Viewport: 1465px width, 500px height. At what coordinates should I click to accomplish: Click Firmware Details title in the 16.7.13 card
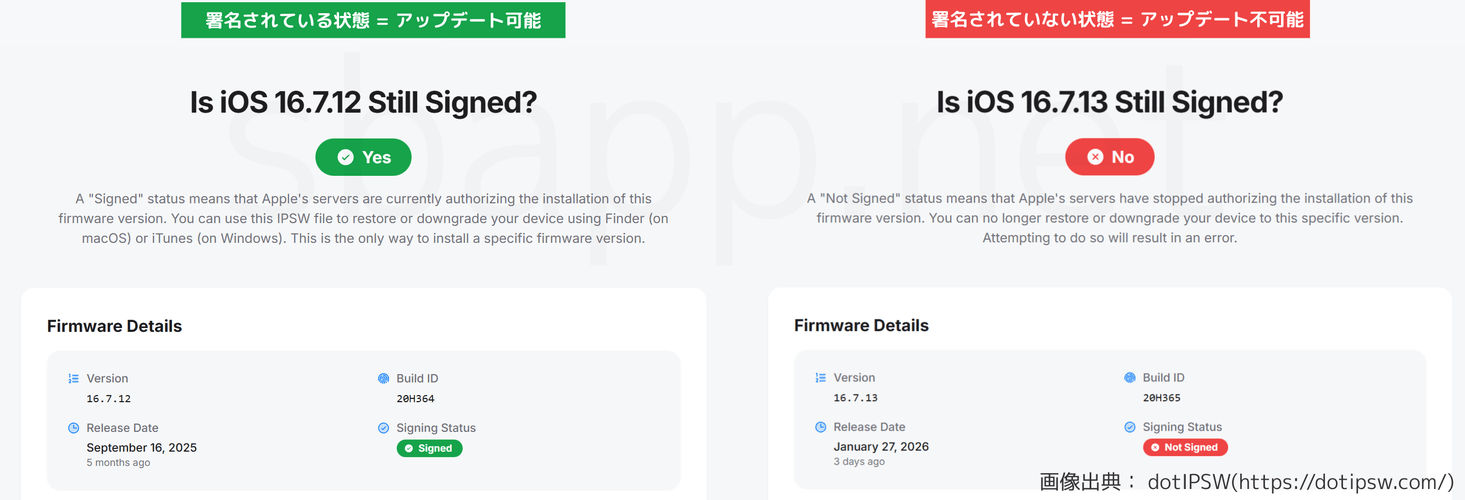(x=861, y=325)
